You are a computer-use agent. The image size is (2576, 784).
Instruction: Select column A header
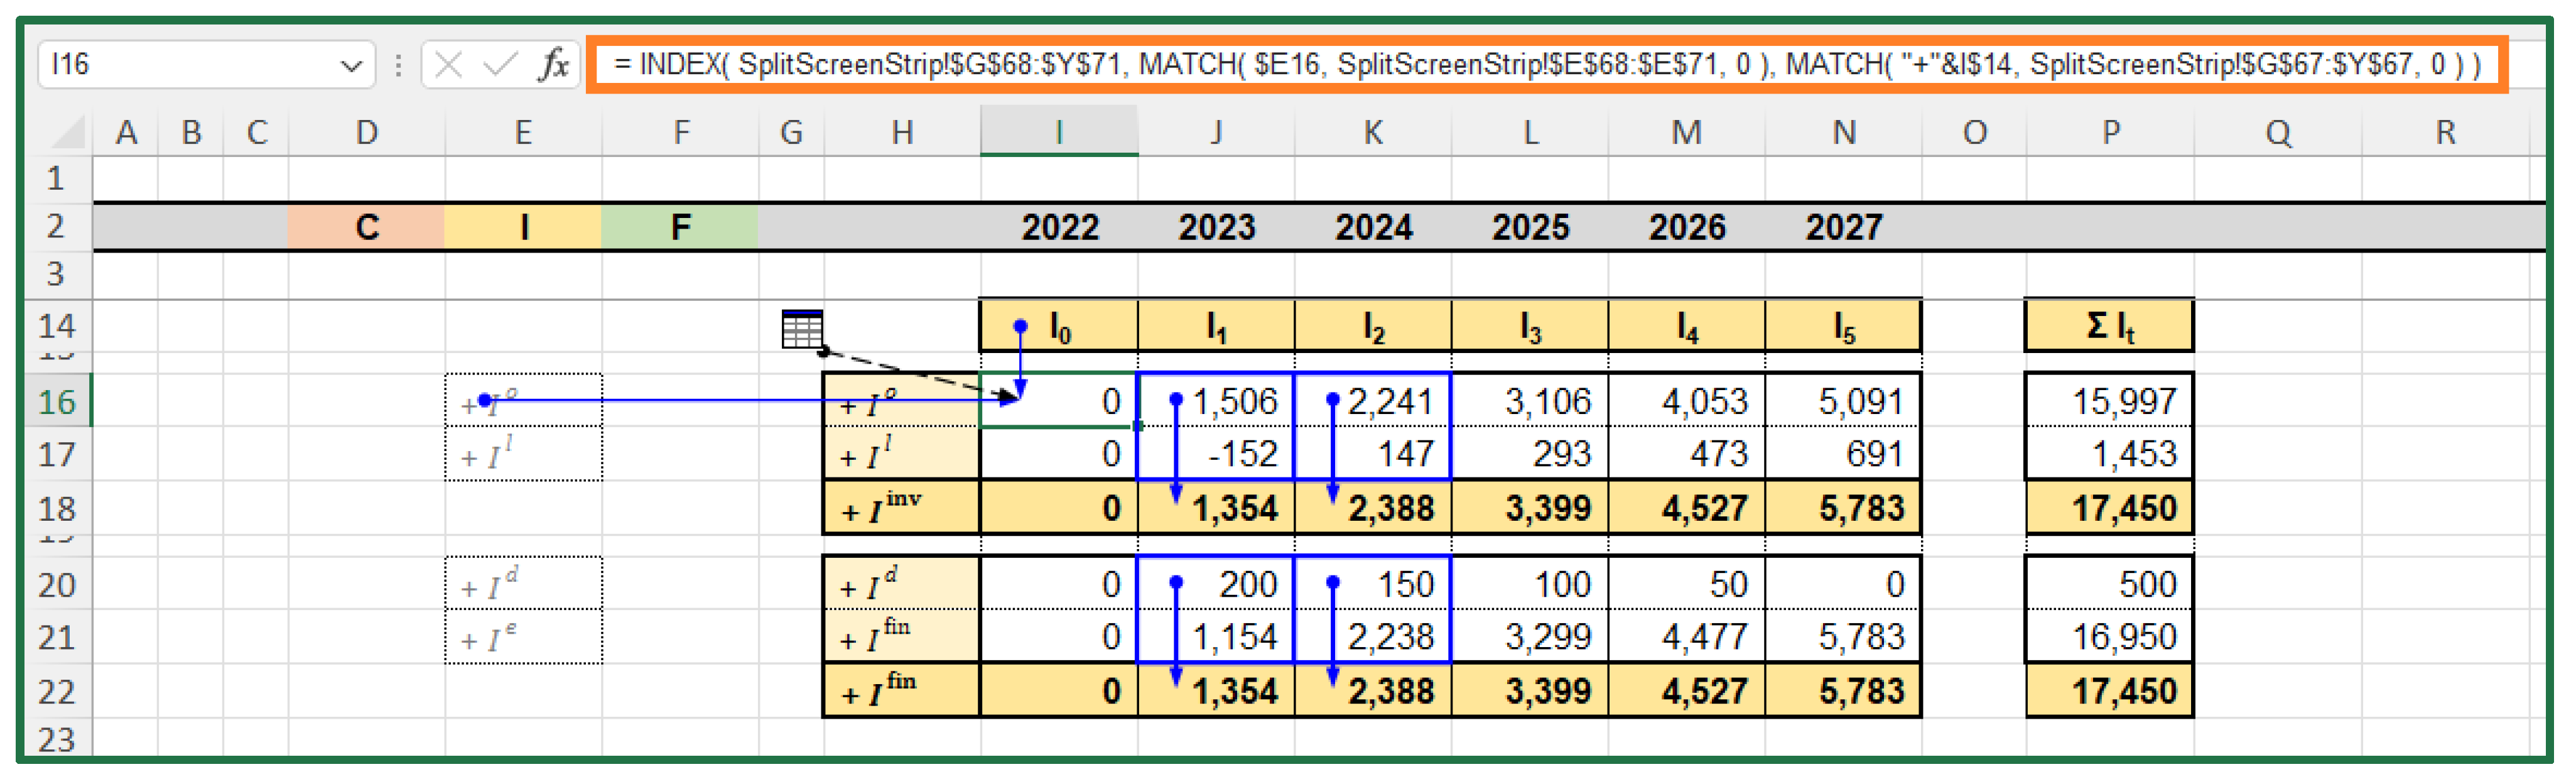(126, 132)
